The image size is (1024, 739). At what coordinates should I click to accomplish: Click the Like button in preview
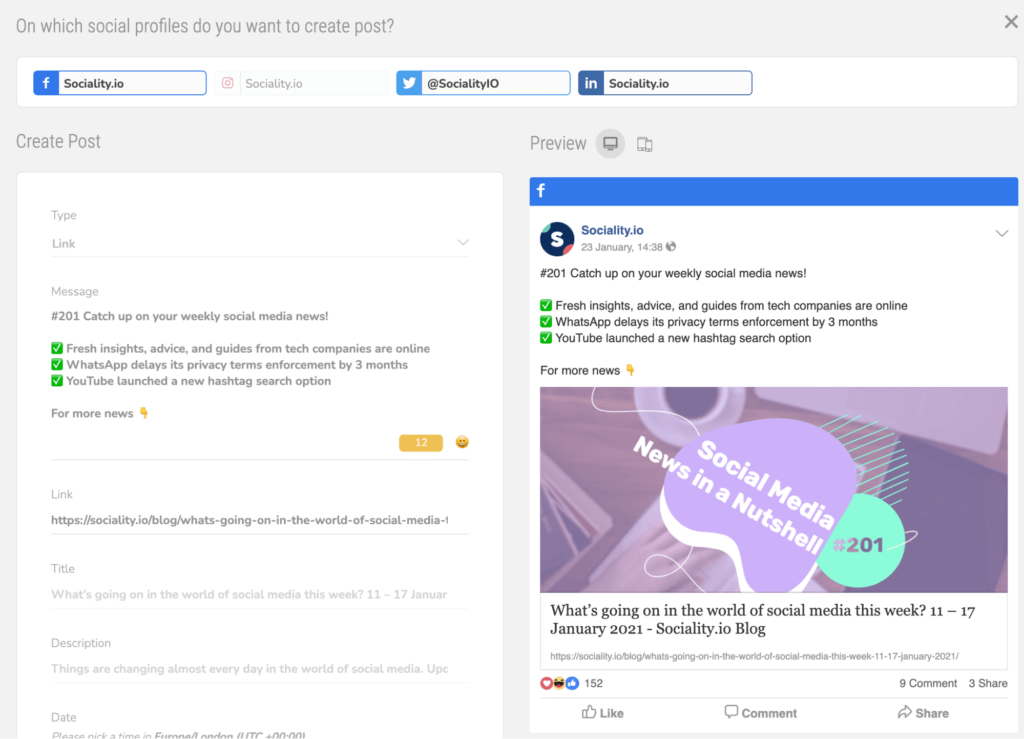(602, 713)
